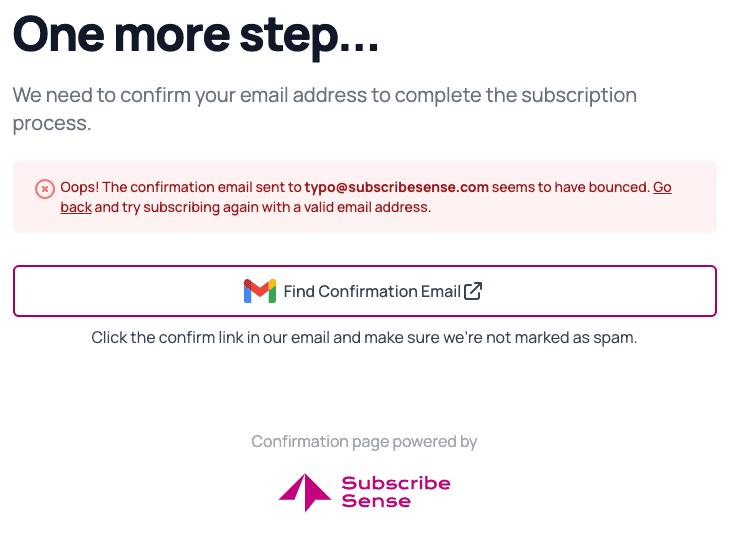Click the spam reminder text below the button

(x=364, y=337)
